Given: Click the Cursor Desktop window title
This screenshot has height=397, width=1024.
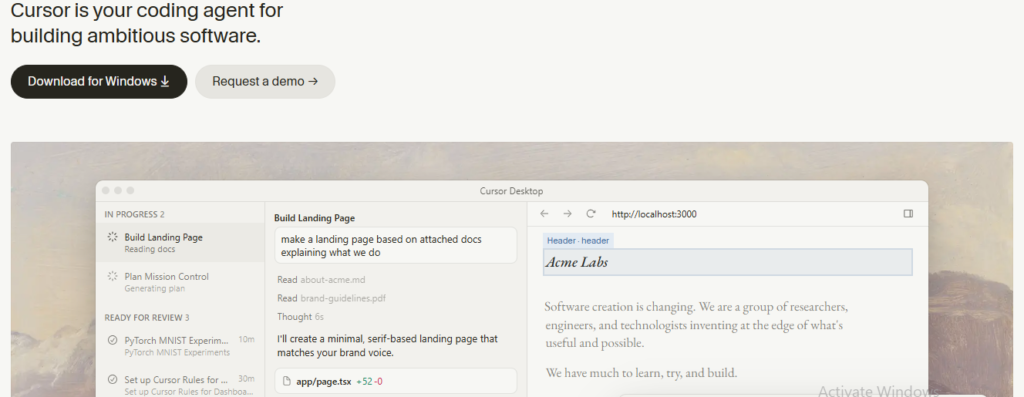Looking at the screenshot, I should click(511, 191).
